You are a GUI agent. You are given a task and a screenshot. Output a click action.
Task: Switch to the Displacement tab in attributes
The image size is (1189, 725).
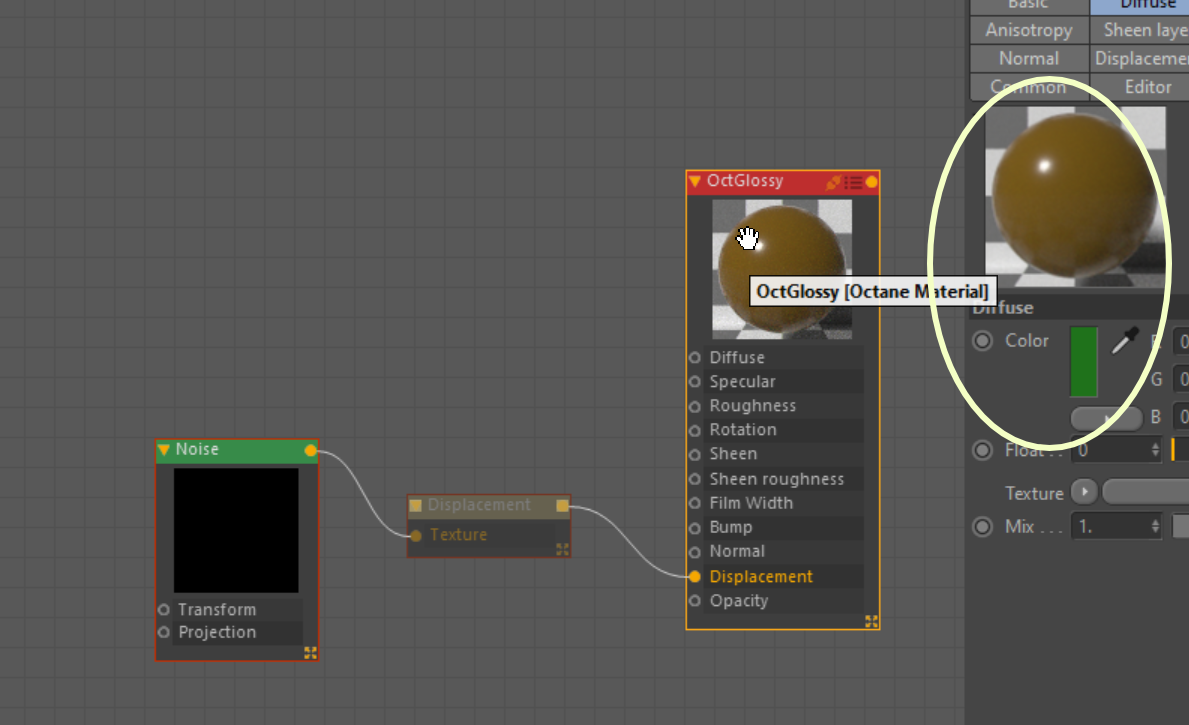pos(1140,58)
